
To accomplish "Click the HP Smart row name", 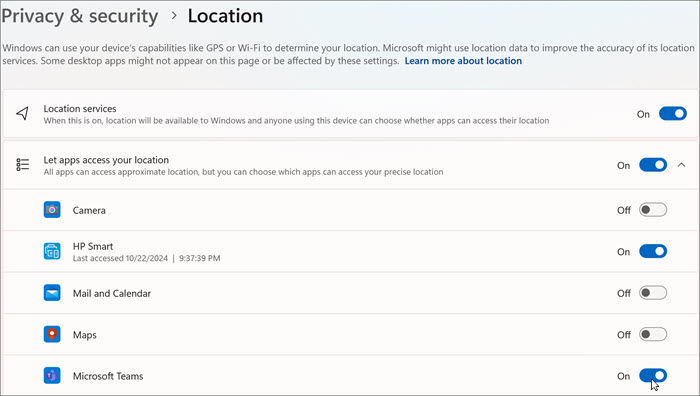I will click(x=93, y=246).
